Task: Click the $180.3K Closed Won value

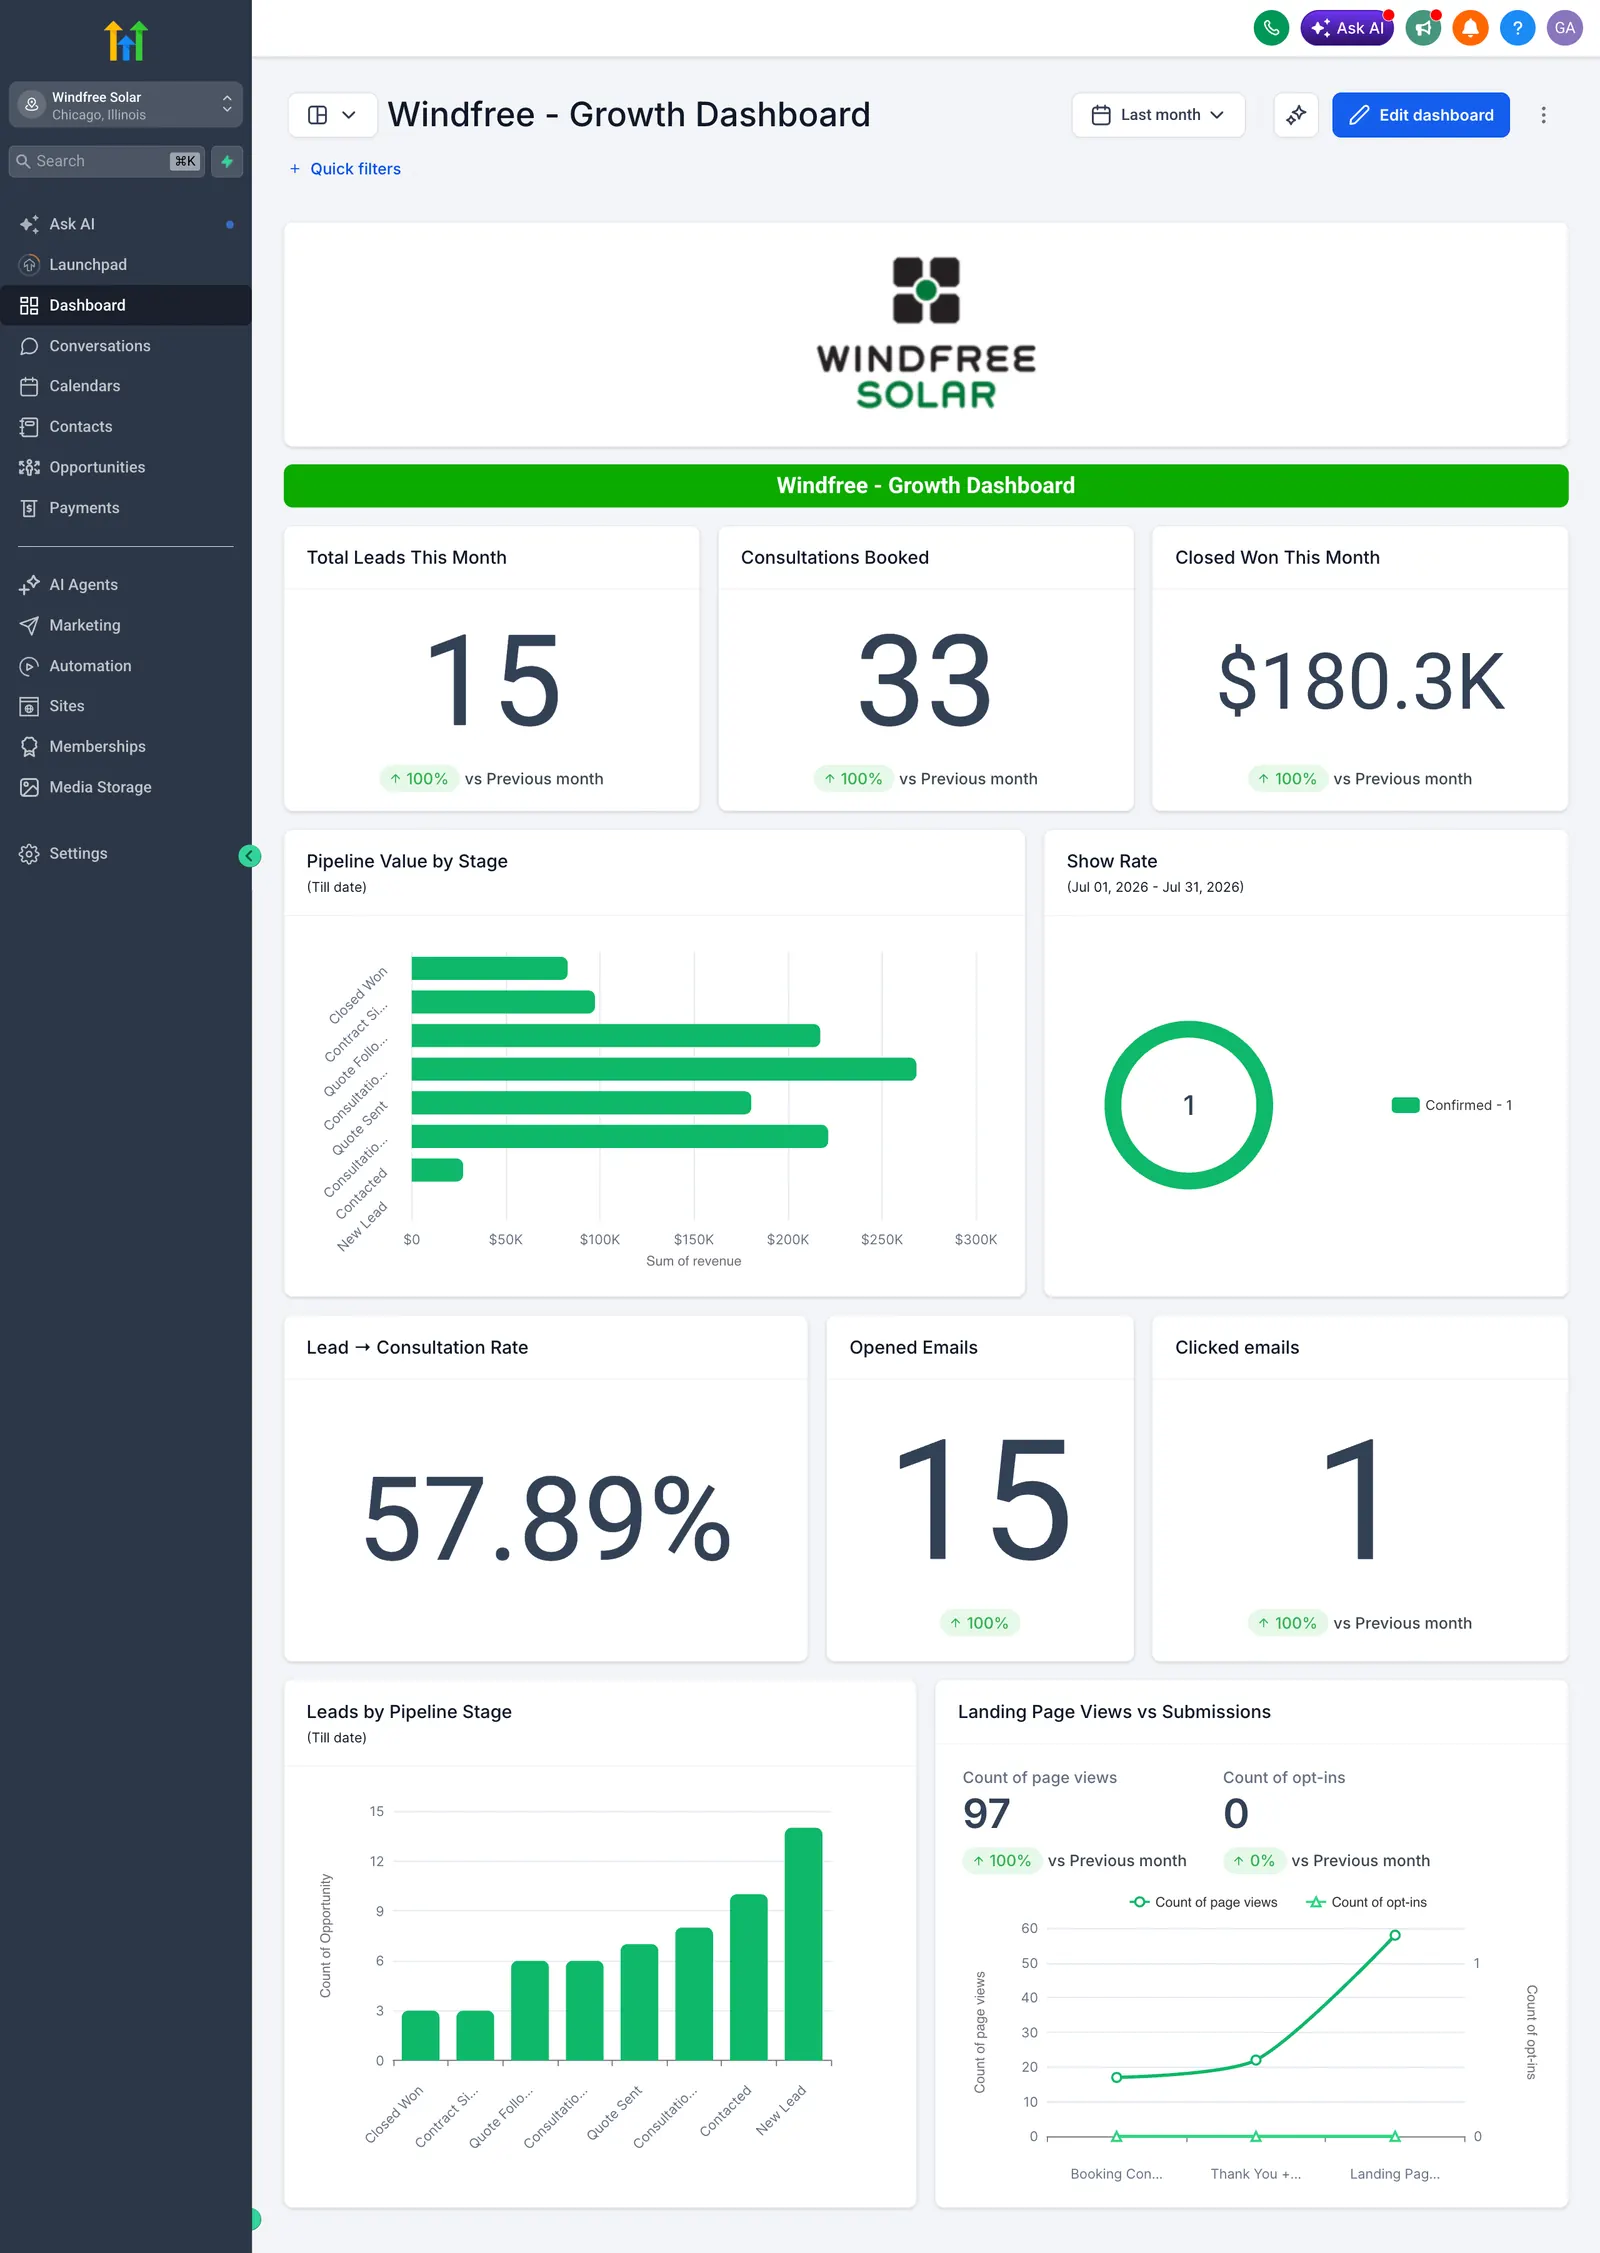Action: point(1360,681)
